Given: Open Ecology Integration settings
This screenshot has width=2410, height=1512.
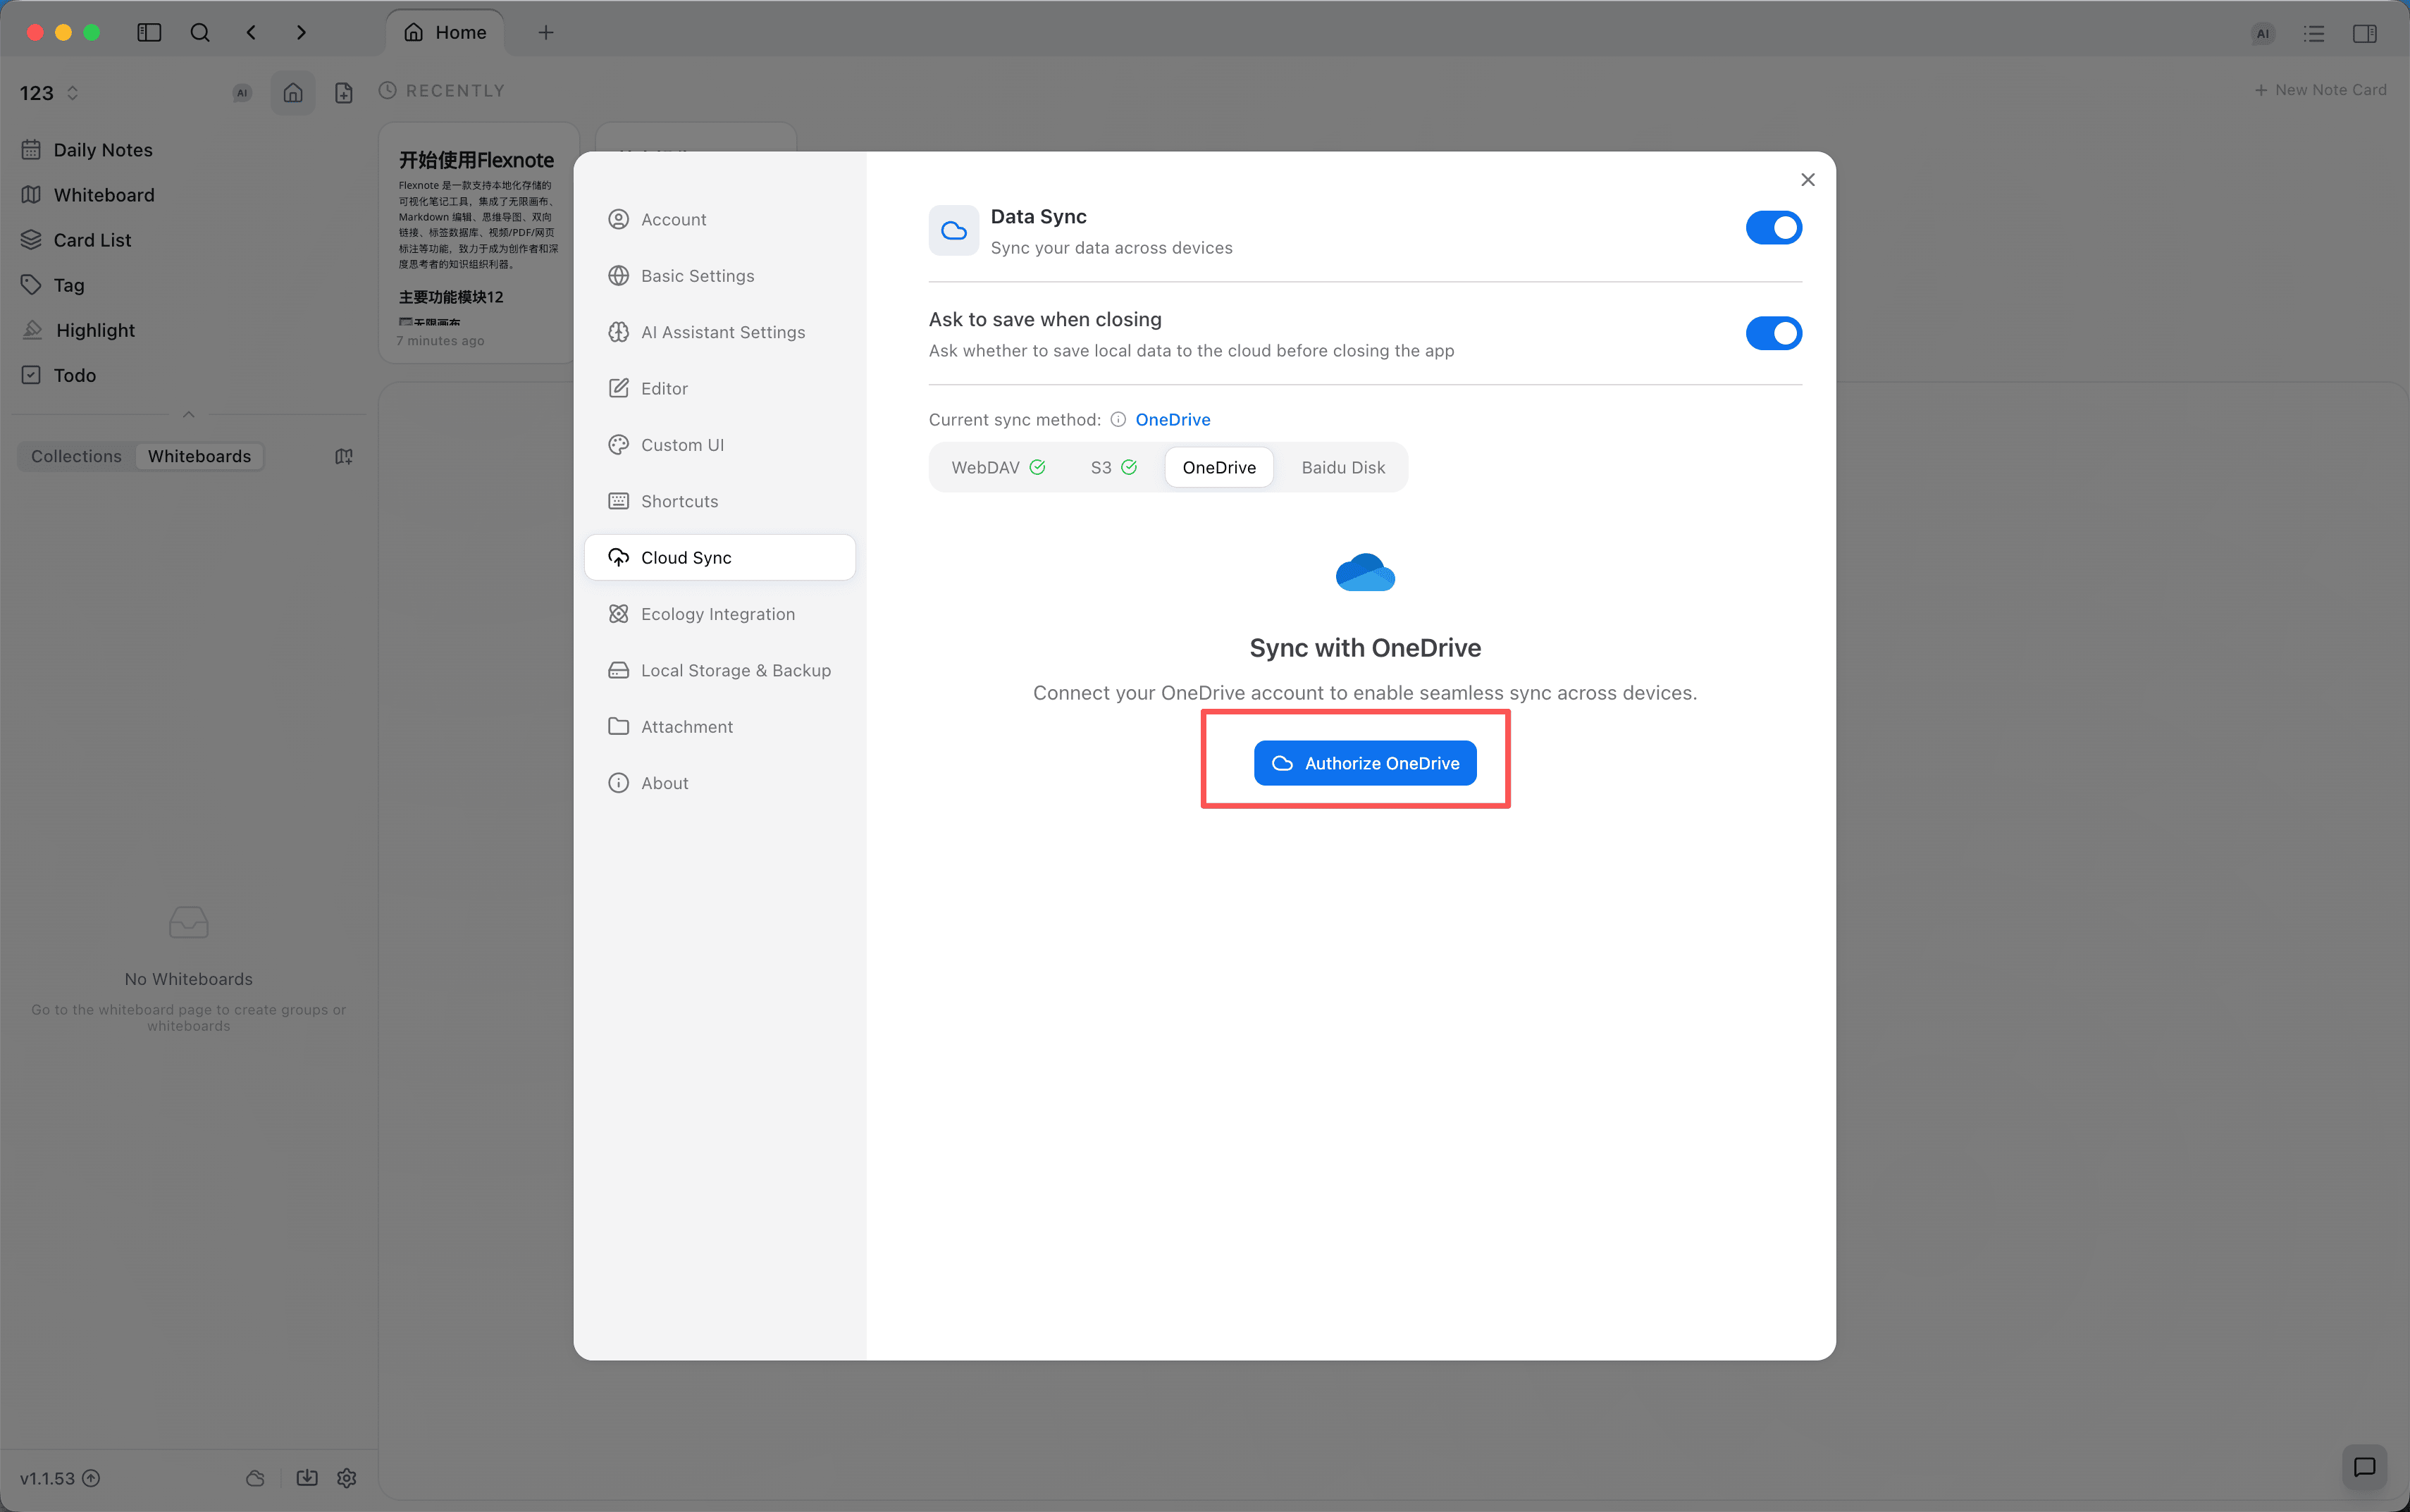Looking at the screenshot, I should click(x=720, y=614).
